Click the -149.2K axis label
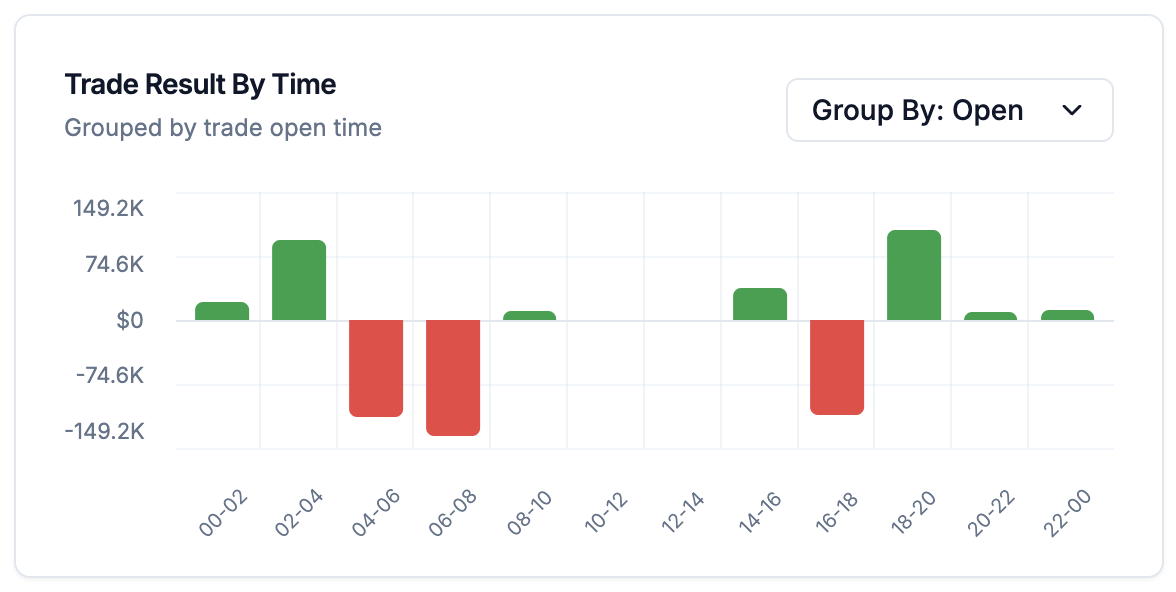Image resolution: width=1176 pixels, height=592 pixels. click(106, 431)
